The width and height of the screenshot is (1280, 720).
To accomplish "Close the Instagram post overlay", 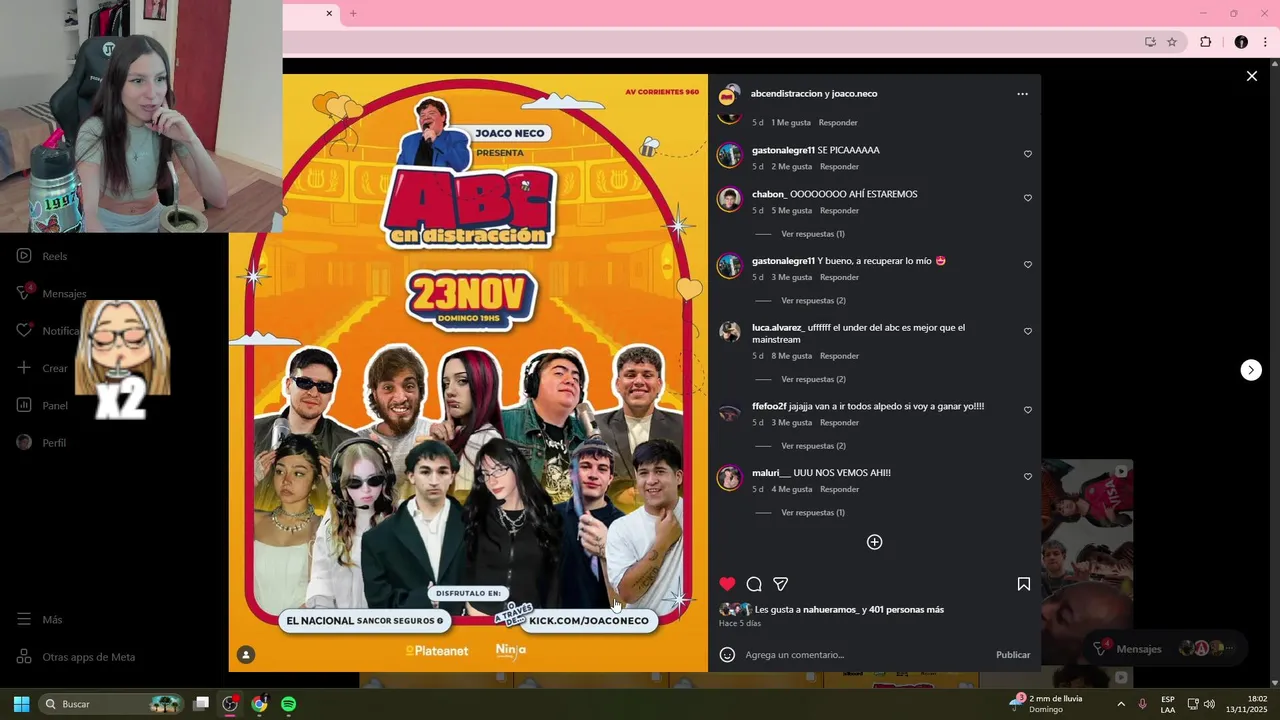I will pos(1251,76).
